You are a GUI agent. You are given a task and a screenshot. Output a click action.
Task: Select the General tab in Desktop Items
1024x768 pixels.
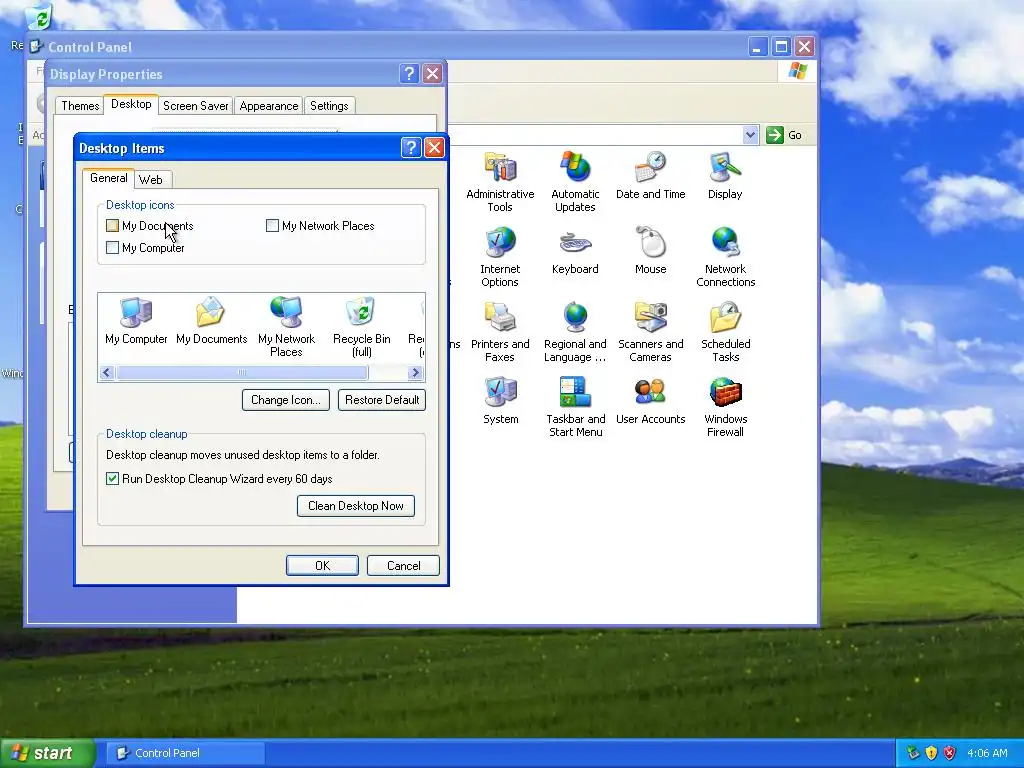click(x=108, y=178)
